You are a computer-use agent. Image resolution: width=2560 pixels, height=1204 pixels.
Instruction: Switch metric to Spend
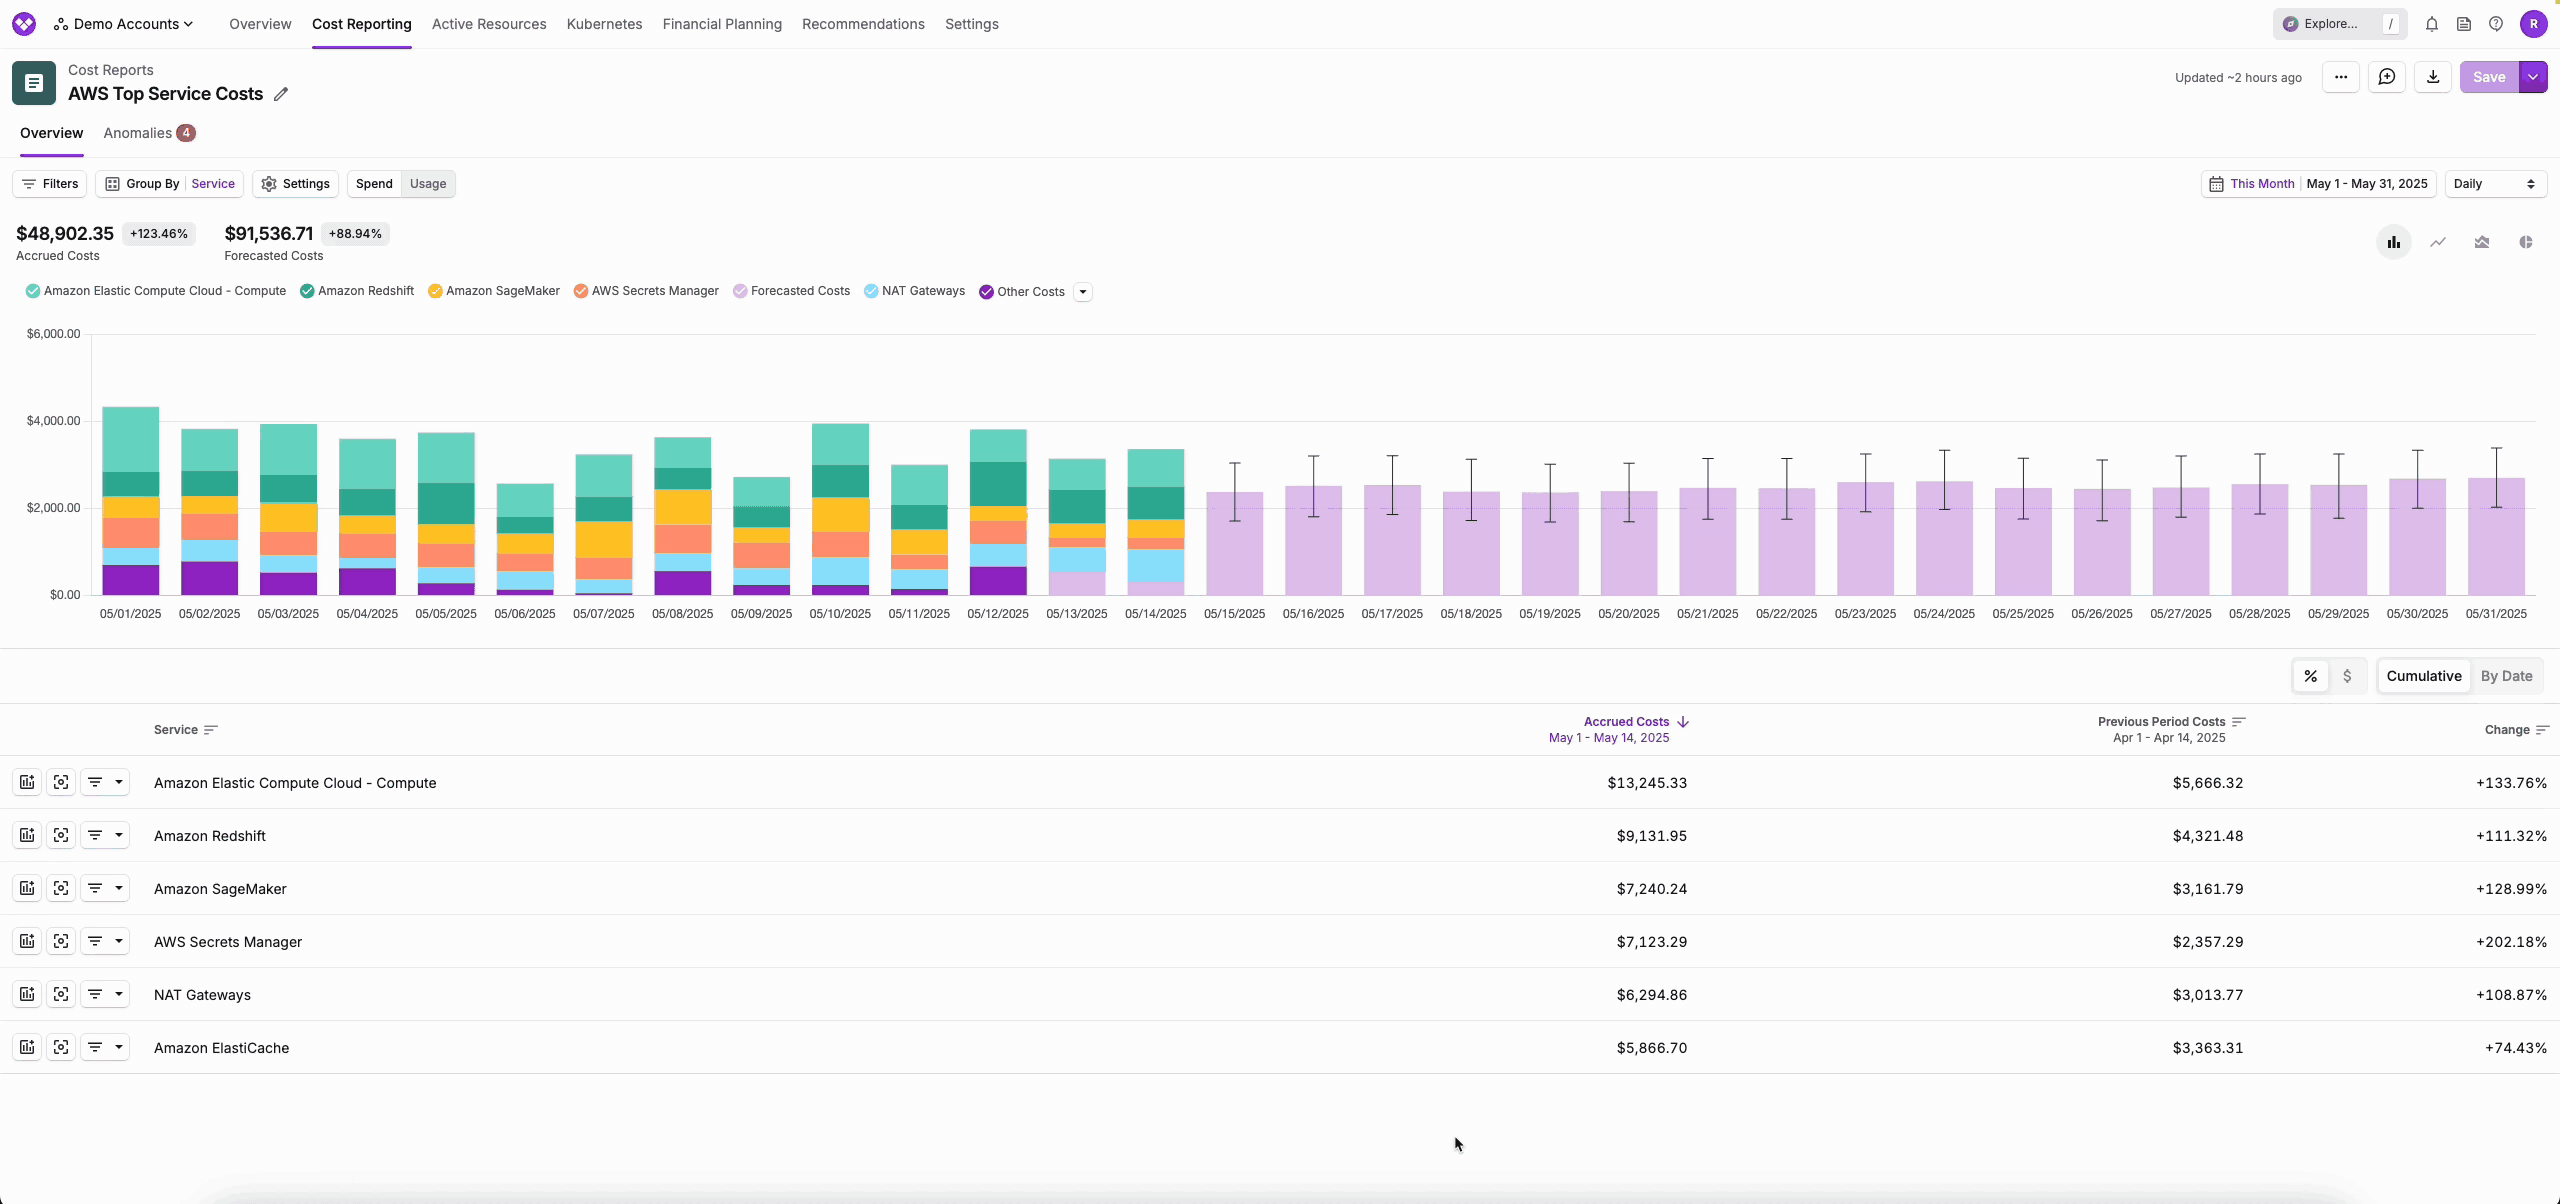tap(374, 184)
